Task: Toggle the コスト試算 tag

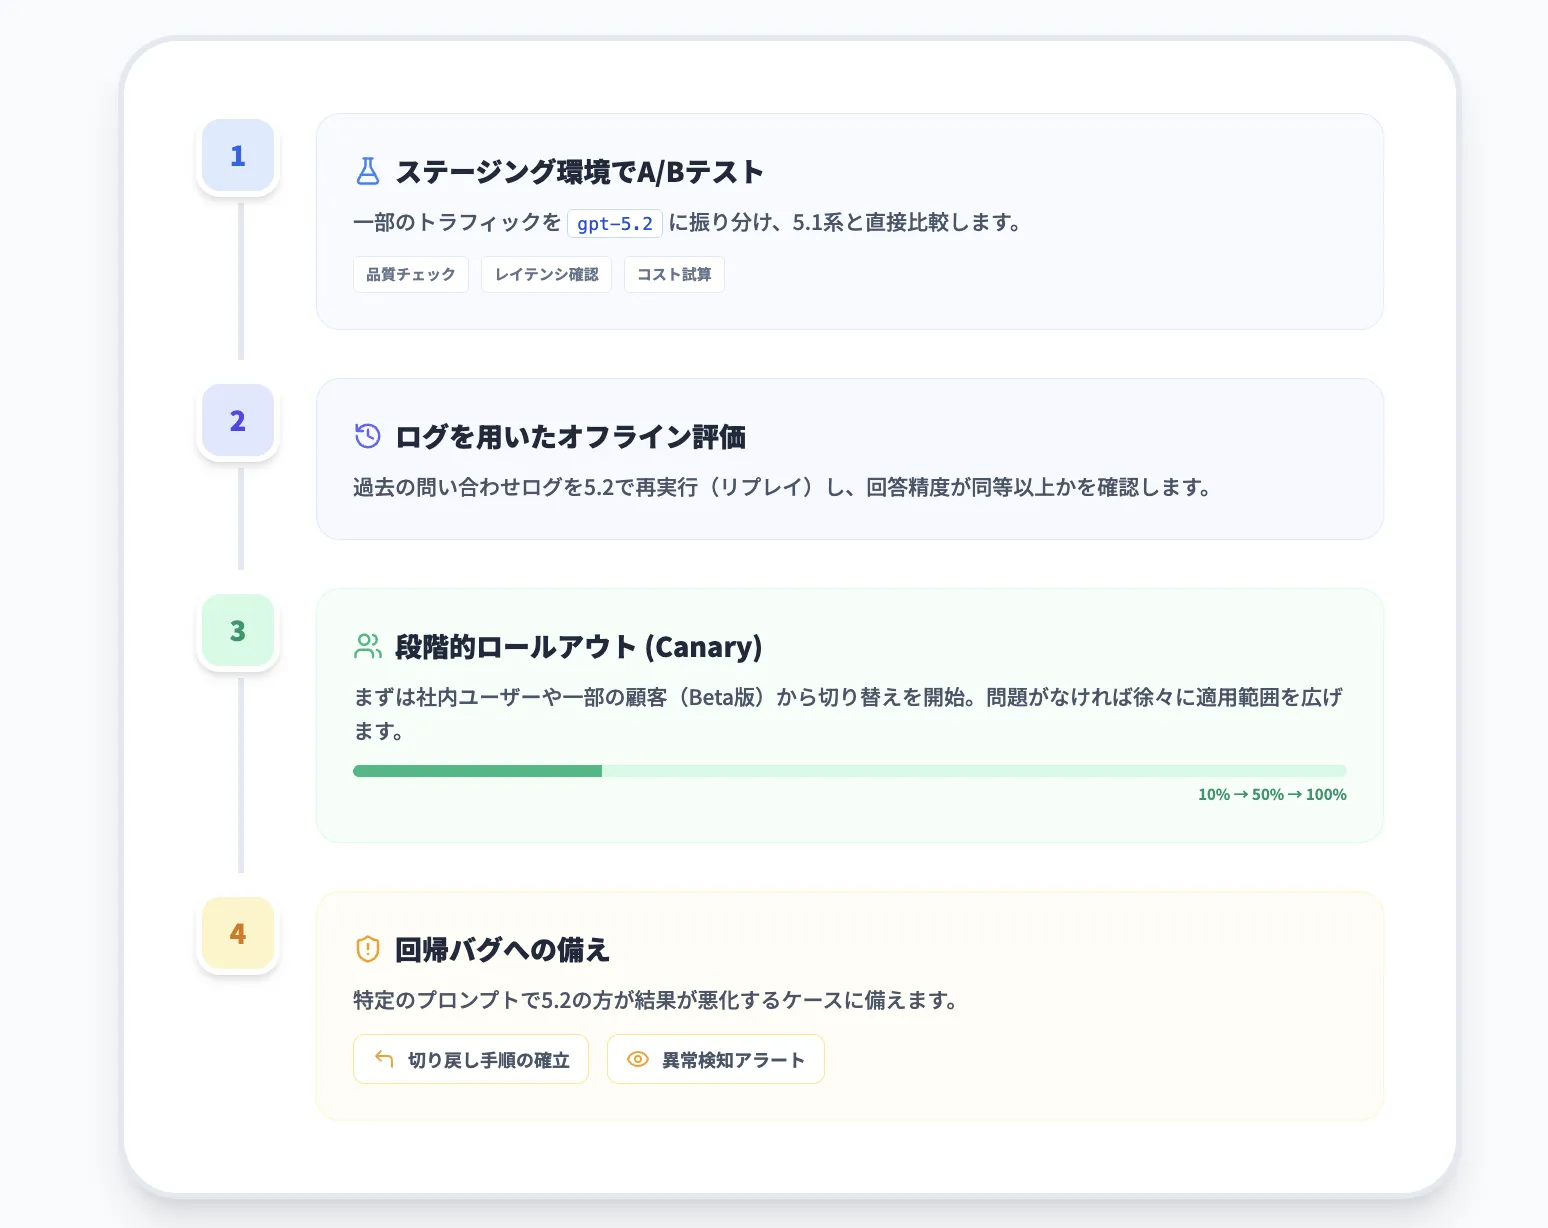Action: (x=673, y=274)
